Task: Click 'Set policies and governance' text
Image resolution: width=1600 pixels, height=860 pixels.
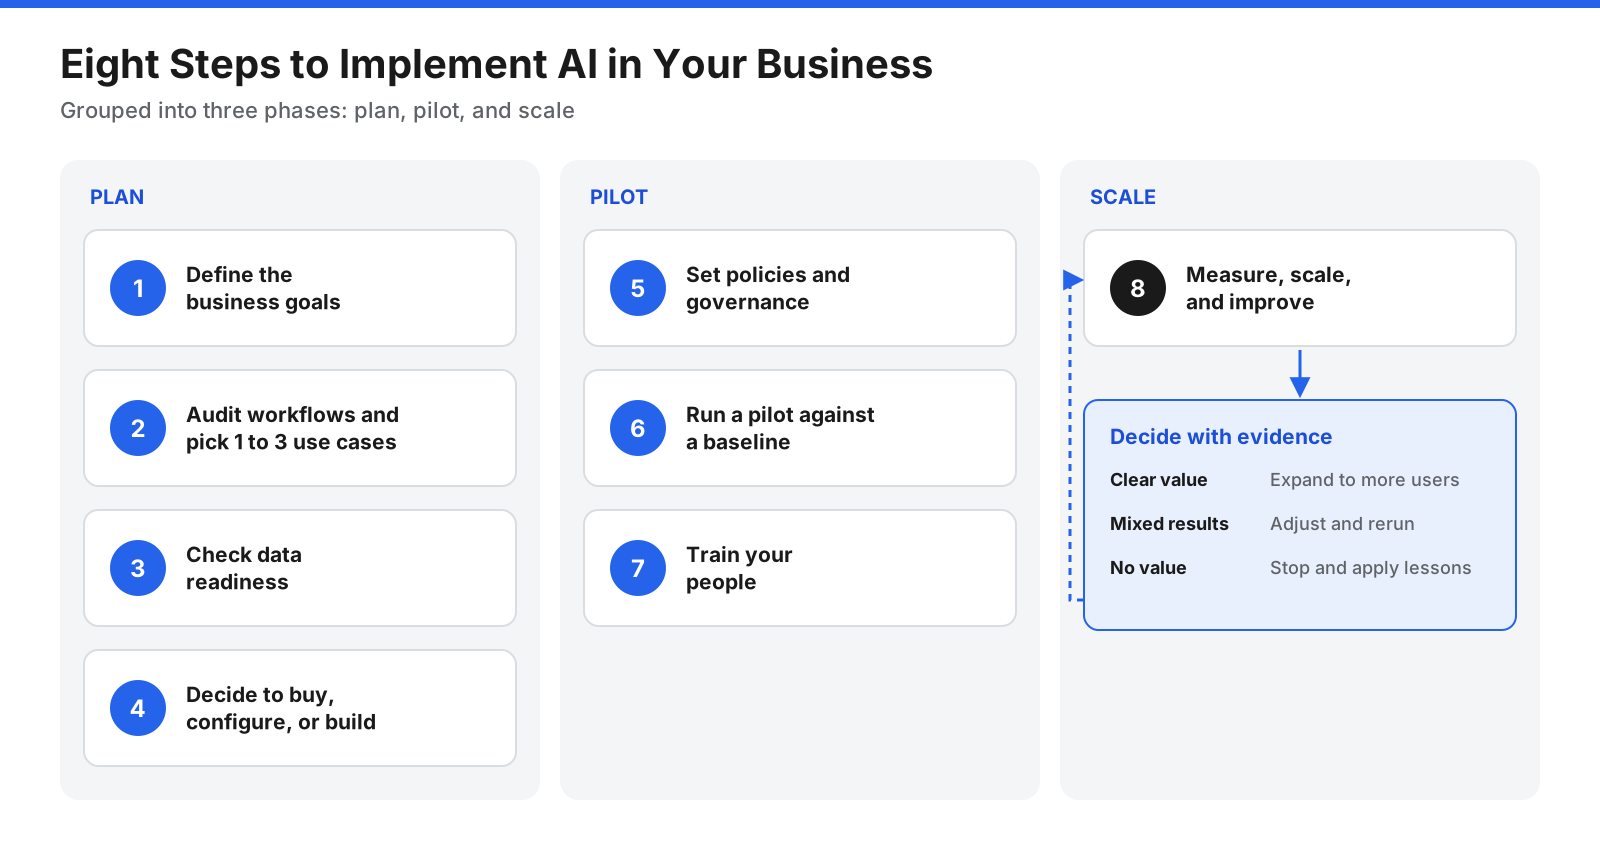Action: click(x=768, y=288)
